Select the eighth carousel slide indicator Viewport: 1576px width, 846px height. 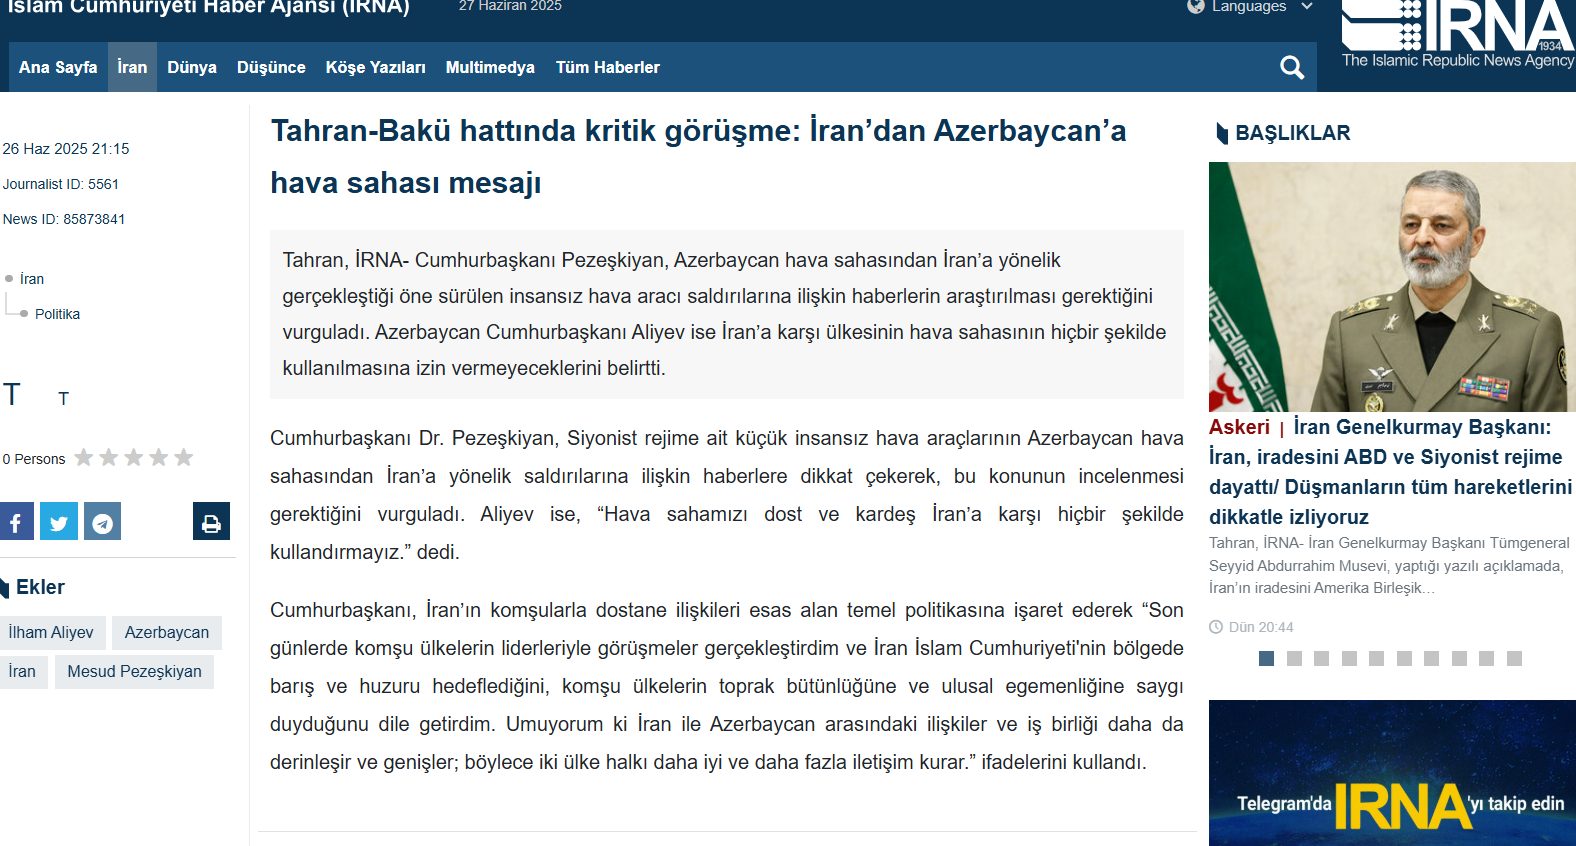click(1460, 658)
